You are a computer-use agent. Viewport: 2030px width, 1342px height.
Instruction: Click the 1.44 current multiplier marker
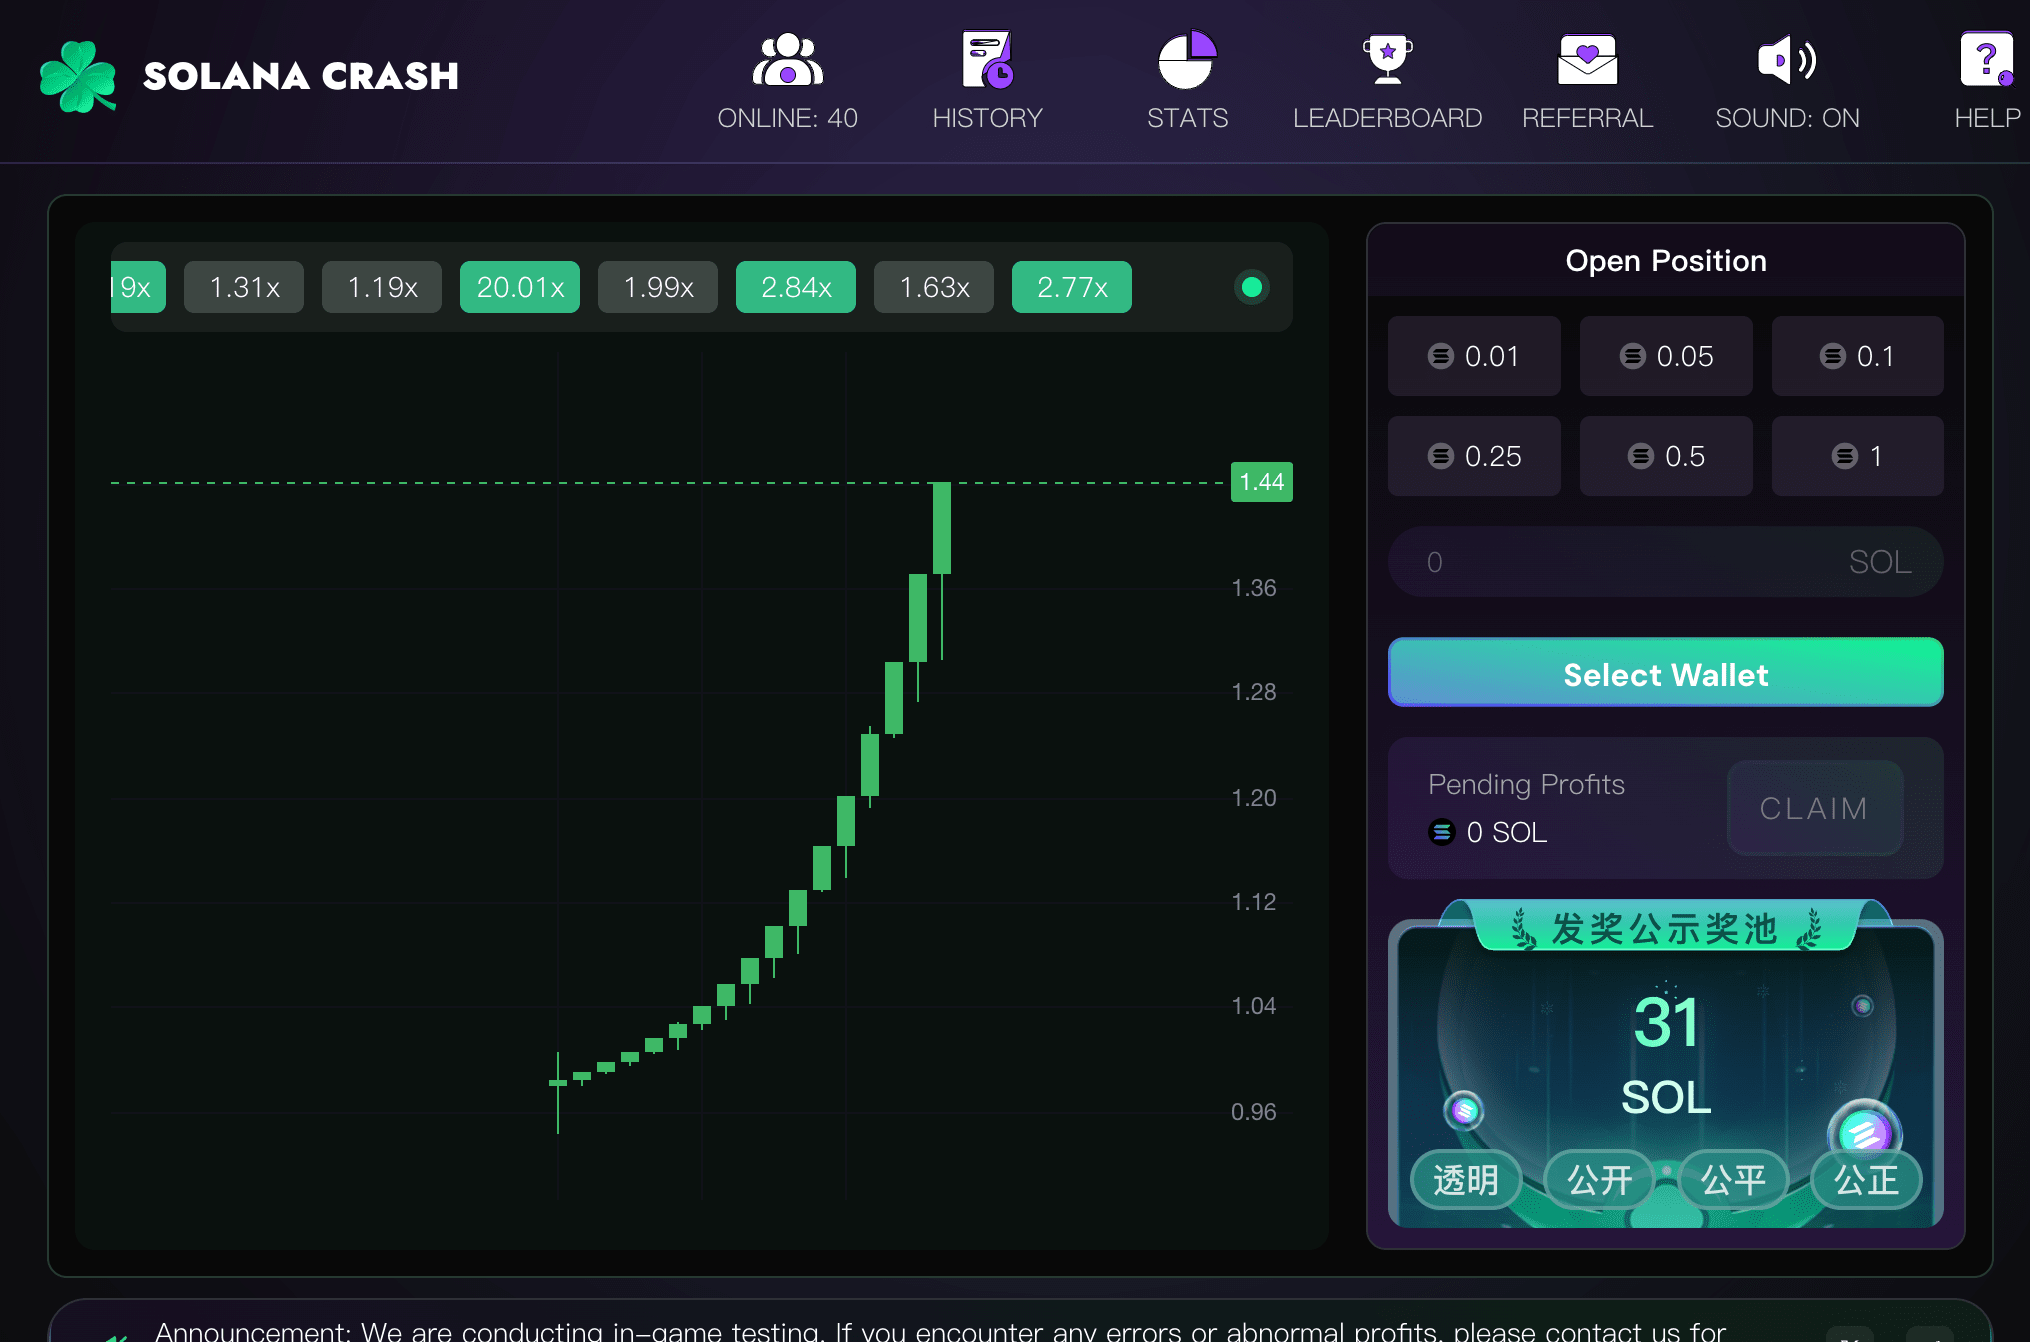click(x=1261, y=482)
